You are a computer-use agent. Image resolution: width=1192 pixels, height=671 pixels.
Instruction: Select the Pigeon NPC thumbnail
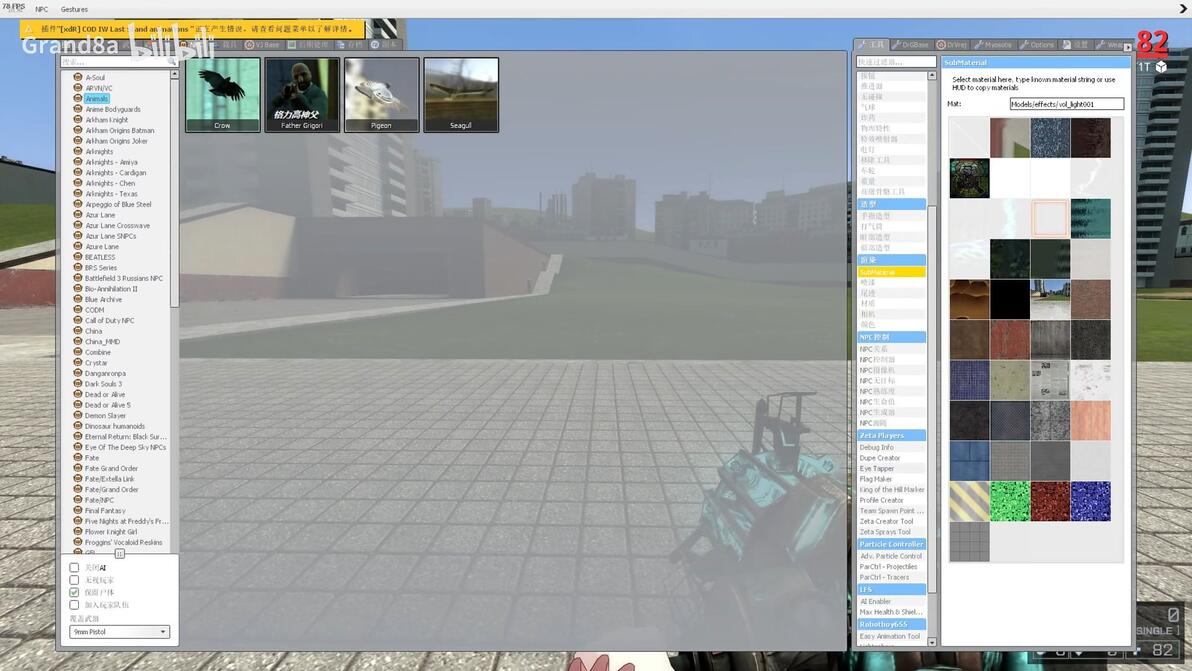(x=382, y=95)
